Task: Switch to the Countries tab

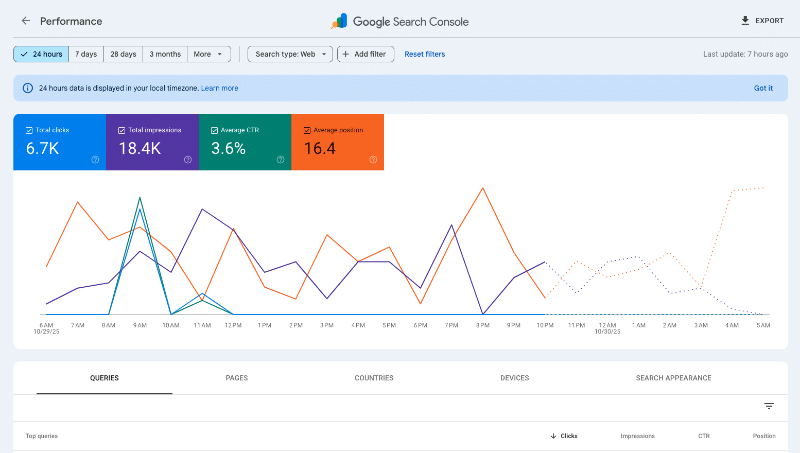Action: (x=374, y=378)
